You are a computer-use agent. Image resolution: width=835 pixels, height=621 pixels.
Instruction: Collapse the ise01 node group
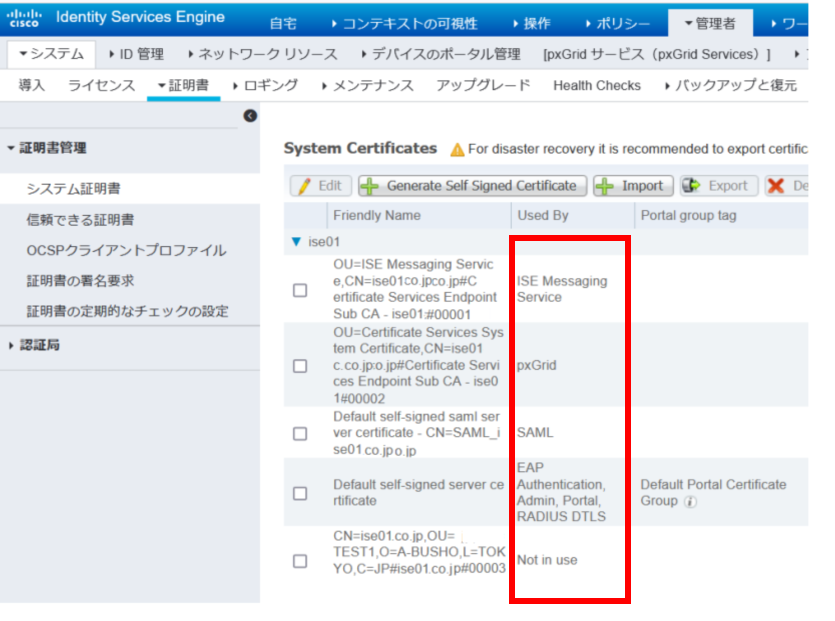tap(295, 242)
